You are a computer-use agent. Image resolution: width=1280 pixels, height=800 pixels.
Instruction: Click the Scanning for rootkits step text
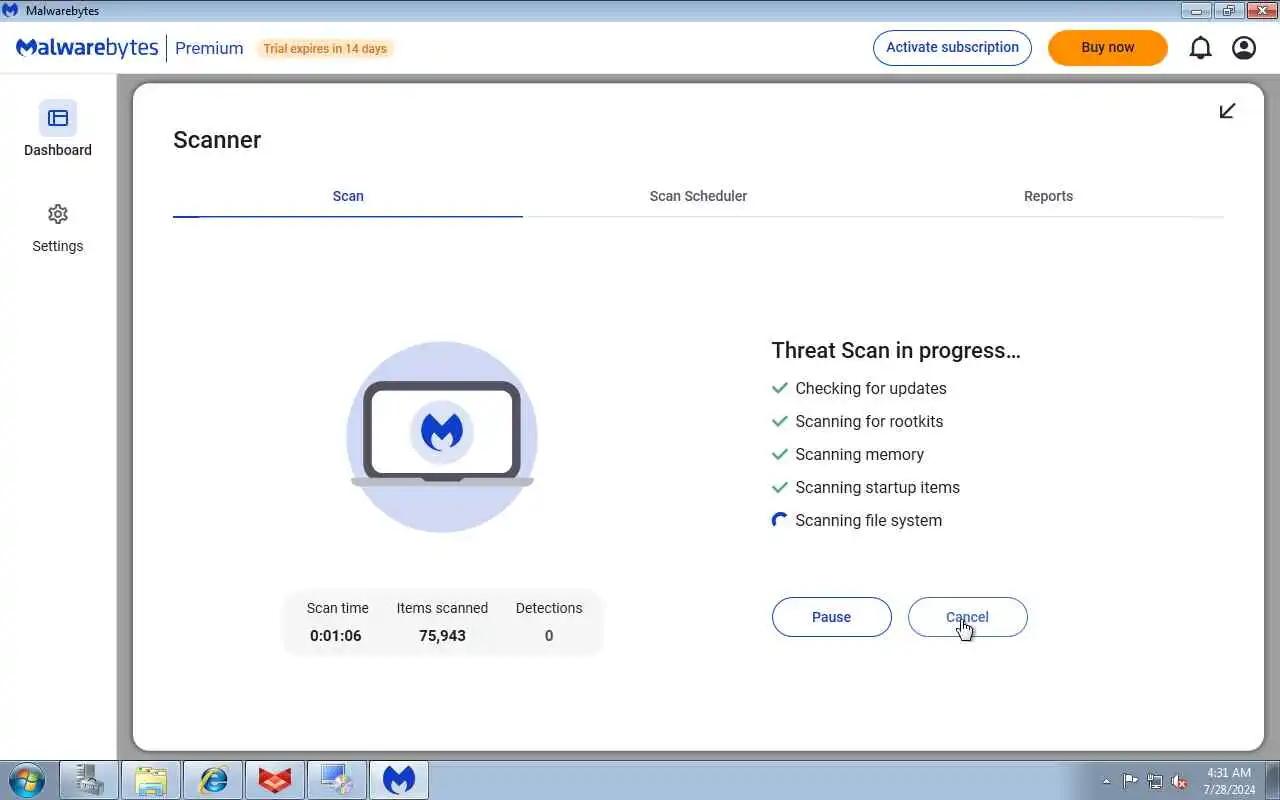[869, 421]
